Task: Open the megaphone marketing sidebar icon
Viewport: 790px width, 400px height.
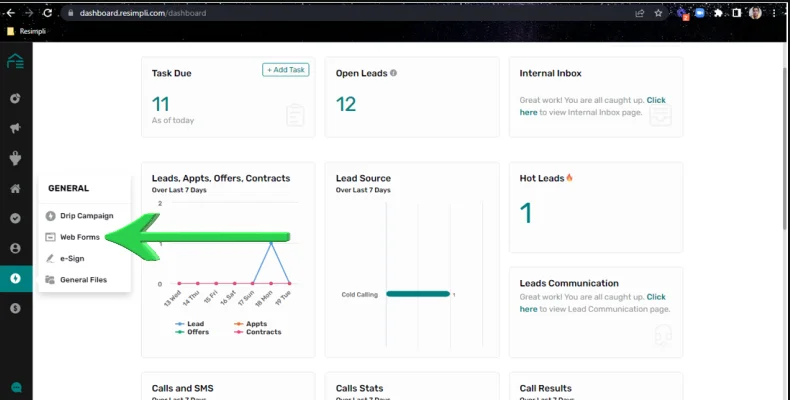Action: [16, 128]
